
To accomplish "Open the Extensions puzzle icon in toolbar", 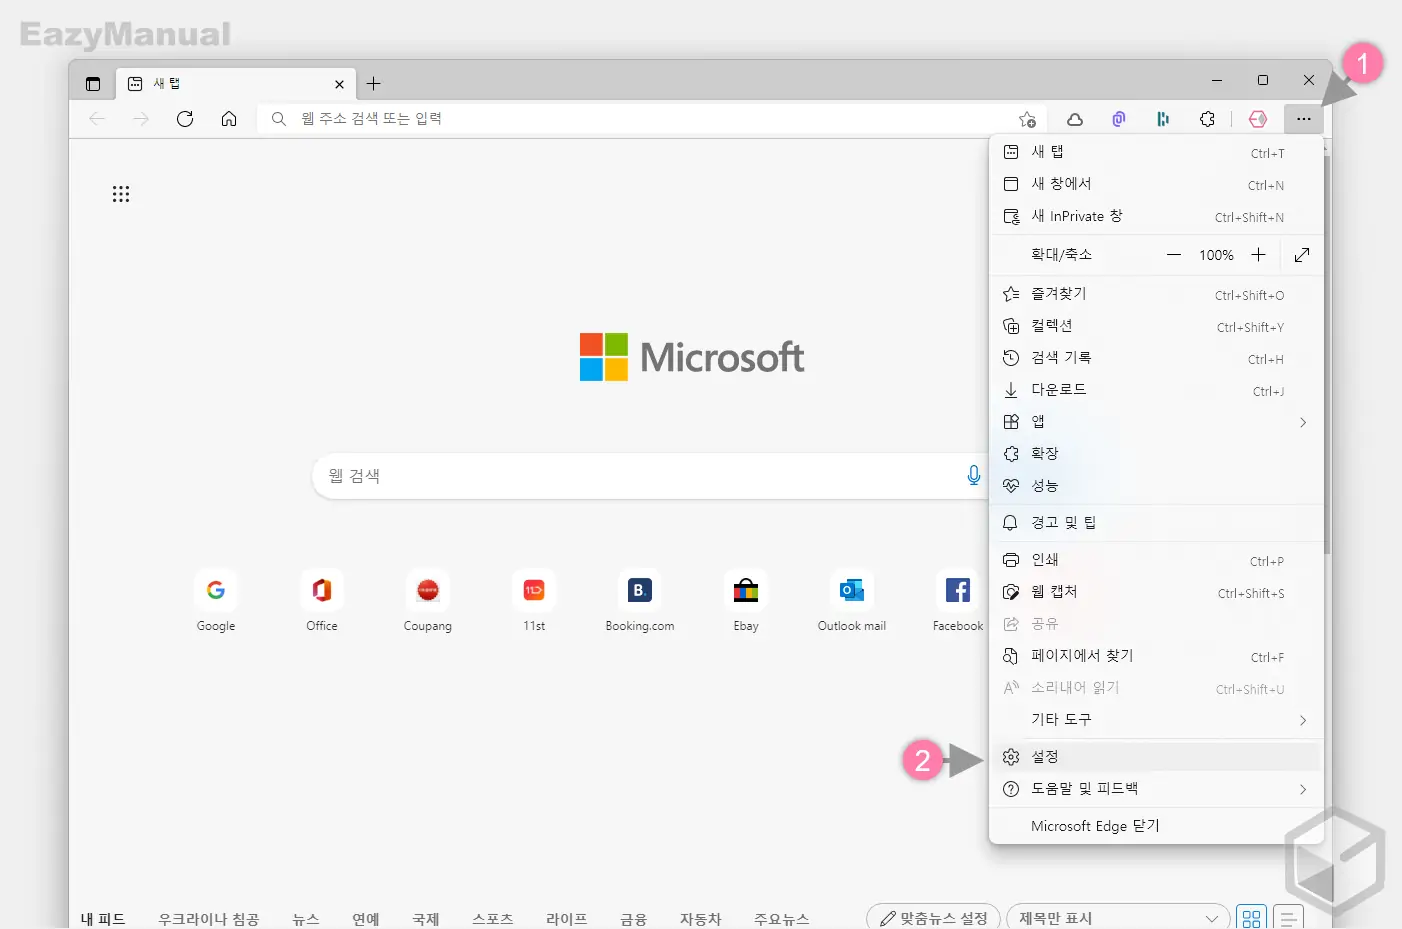I will coord(1207,119).
